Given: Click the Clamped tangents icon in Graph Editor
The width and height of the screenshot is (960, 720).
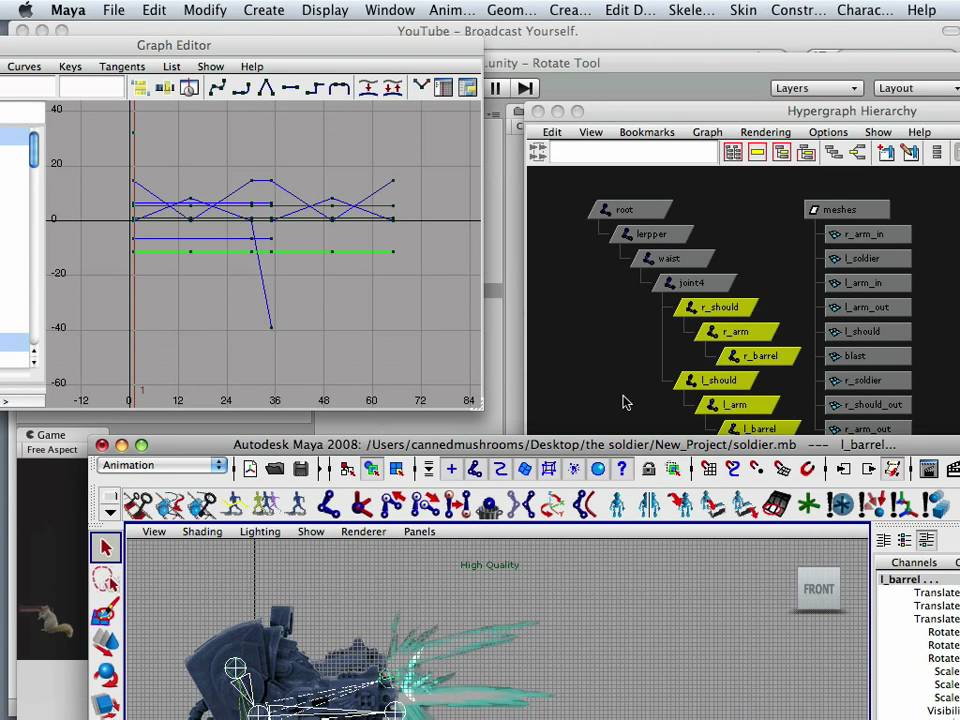Looking at the screenshot, I should pos(242,88).
